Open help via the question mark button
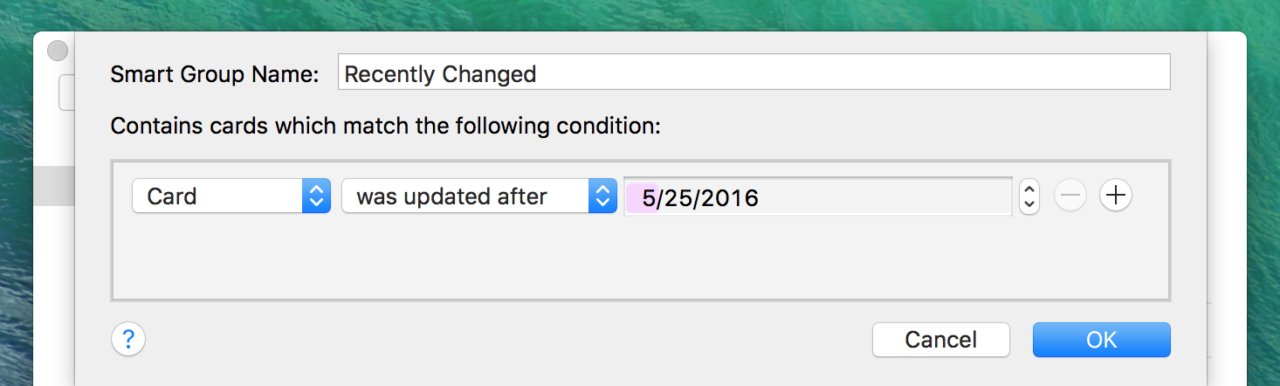This screenshot has height=386, width=1280. click(x=128, y=339)
